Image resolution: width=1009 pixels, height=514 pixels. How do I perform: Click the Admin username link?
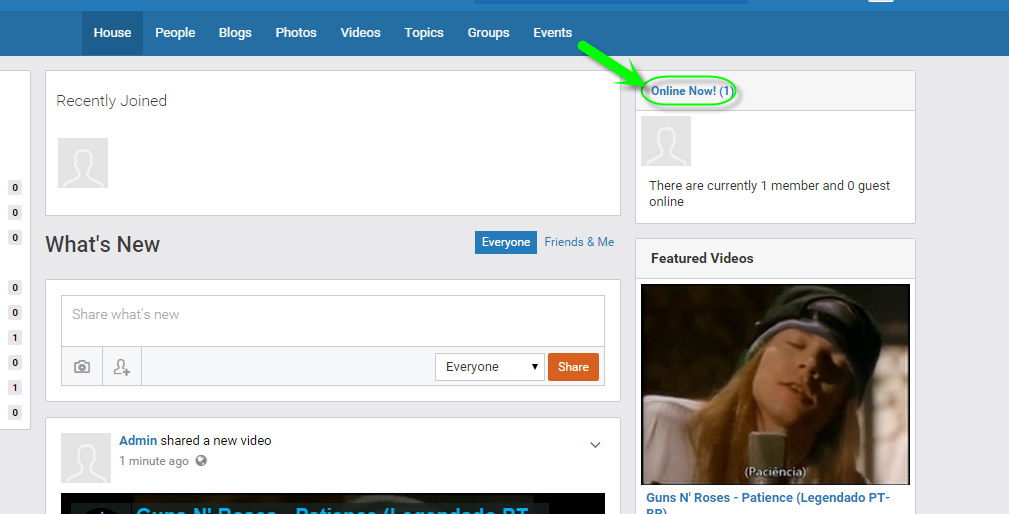click(x=138, y=441)
